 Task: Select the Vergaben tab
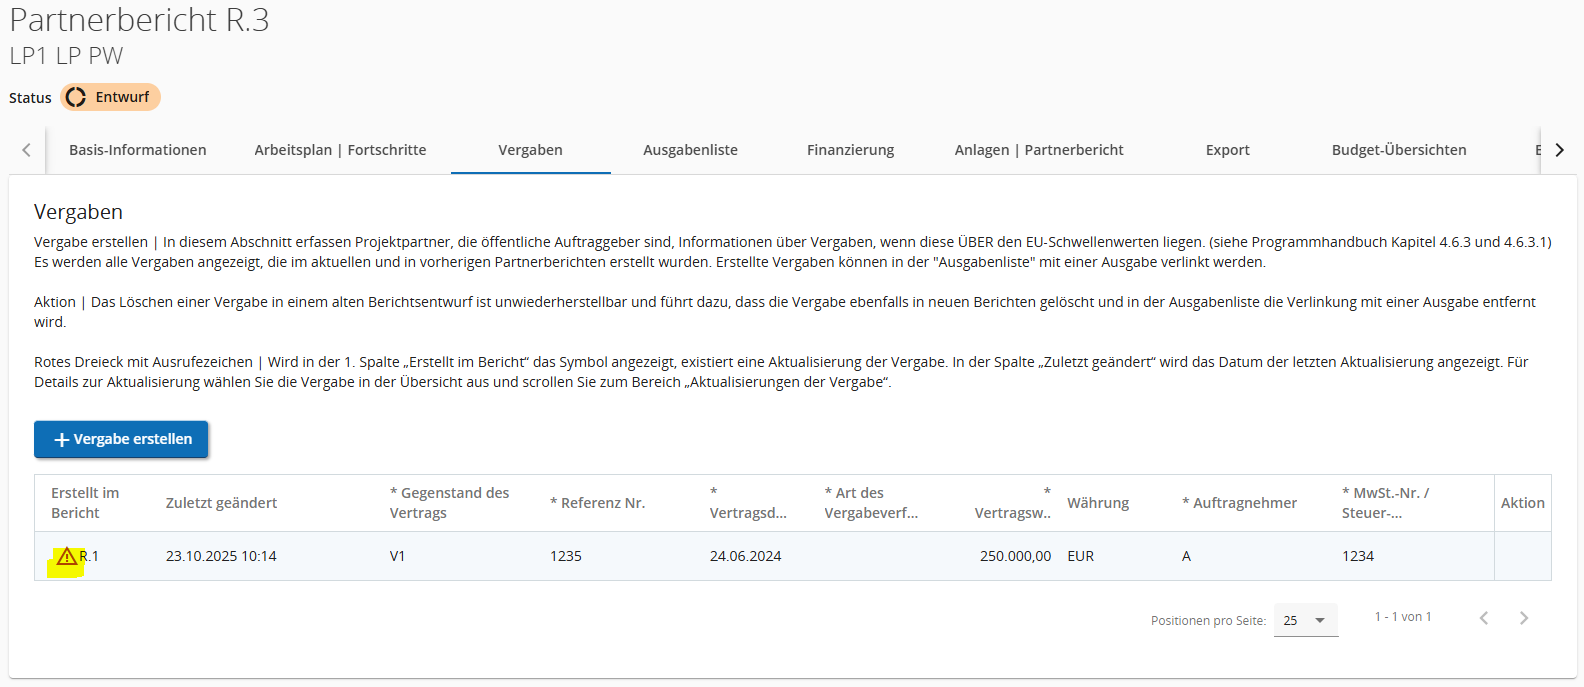tap(530, 150)
